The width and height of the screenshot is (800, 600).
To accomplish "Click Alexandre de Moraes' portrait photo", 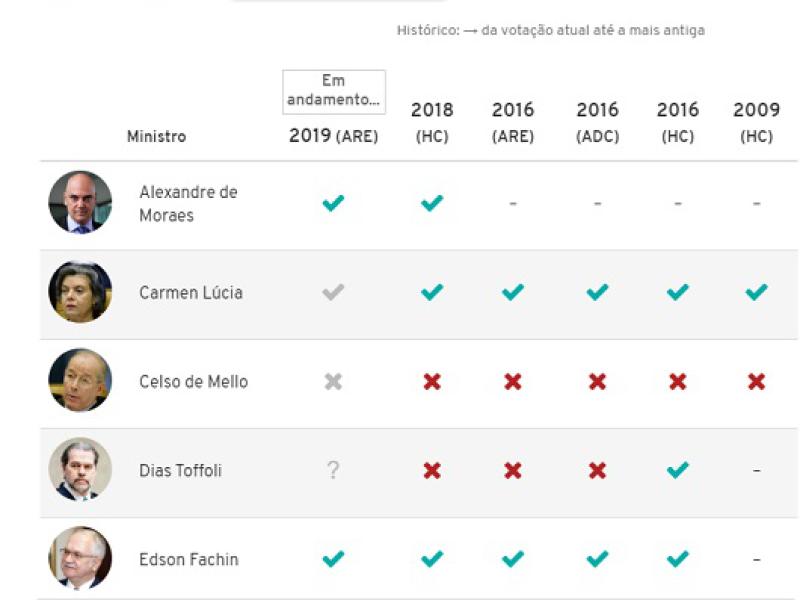I will point(80,202).
